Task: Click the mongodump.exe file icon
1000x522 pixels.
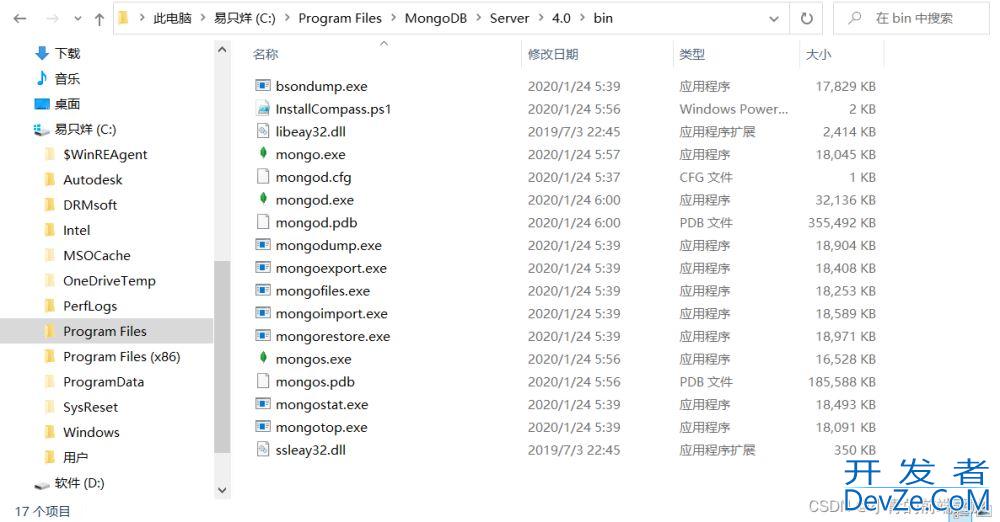Action: pos(263,245)
